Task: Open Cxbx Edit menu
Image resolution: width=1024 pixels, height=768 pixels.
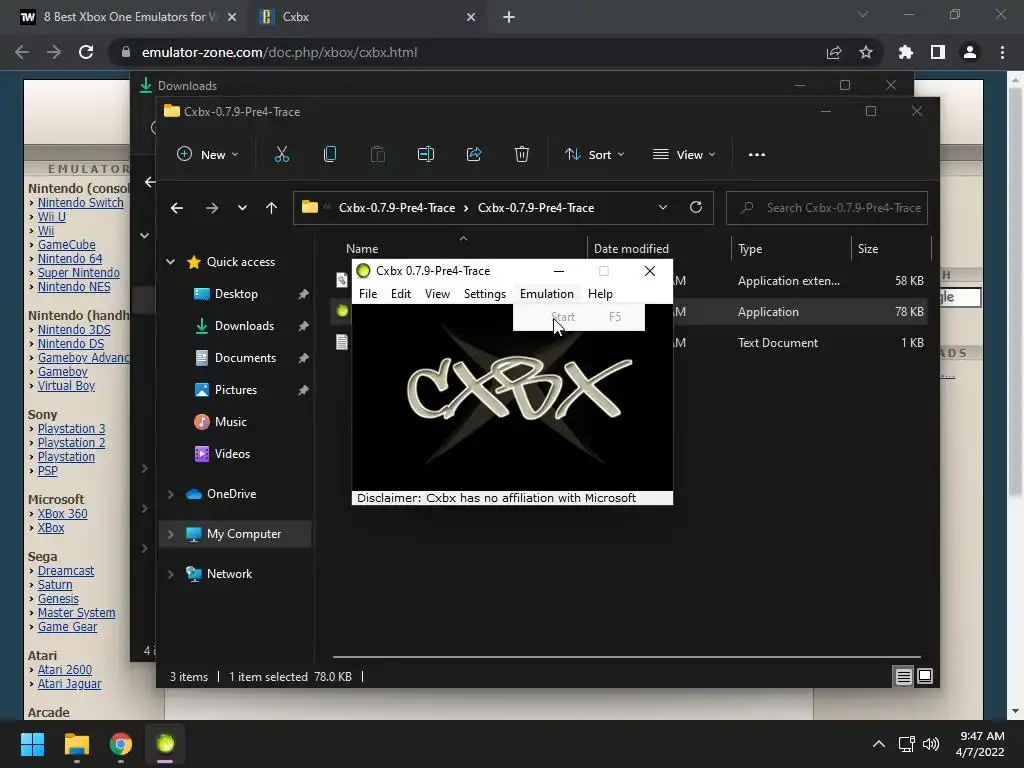Action: 401,294
